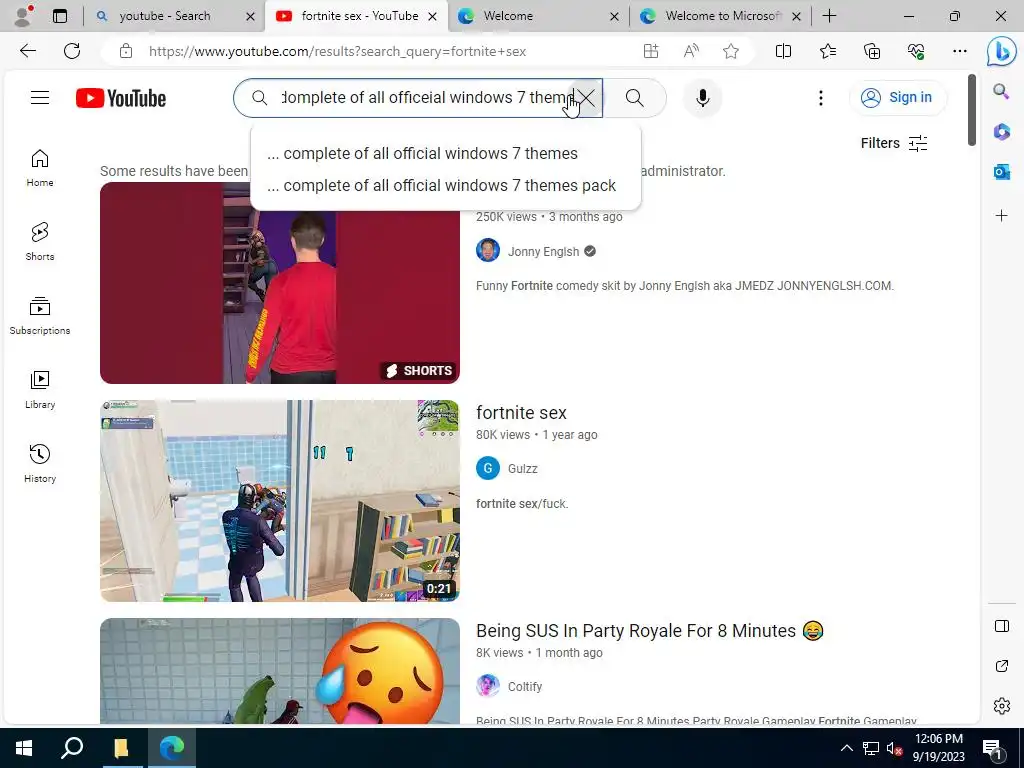Click the address bar URL
Viewport: 1024px width, 768px height.
pos(337,51)
